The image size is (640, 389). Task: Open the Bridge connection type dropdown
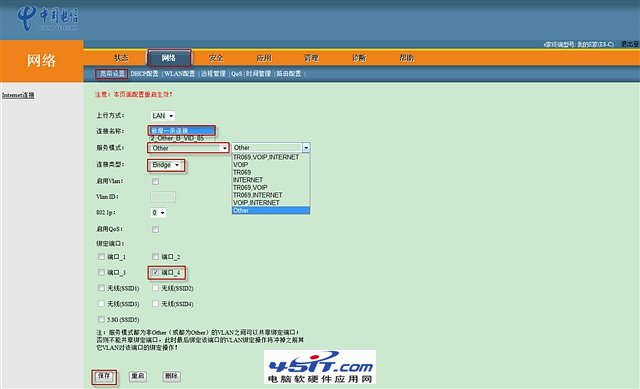tap(166, 165)
